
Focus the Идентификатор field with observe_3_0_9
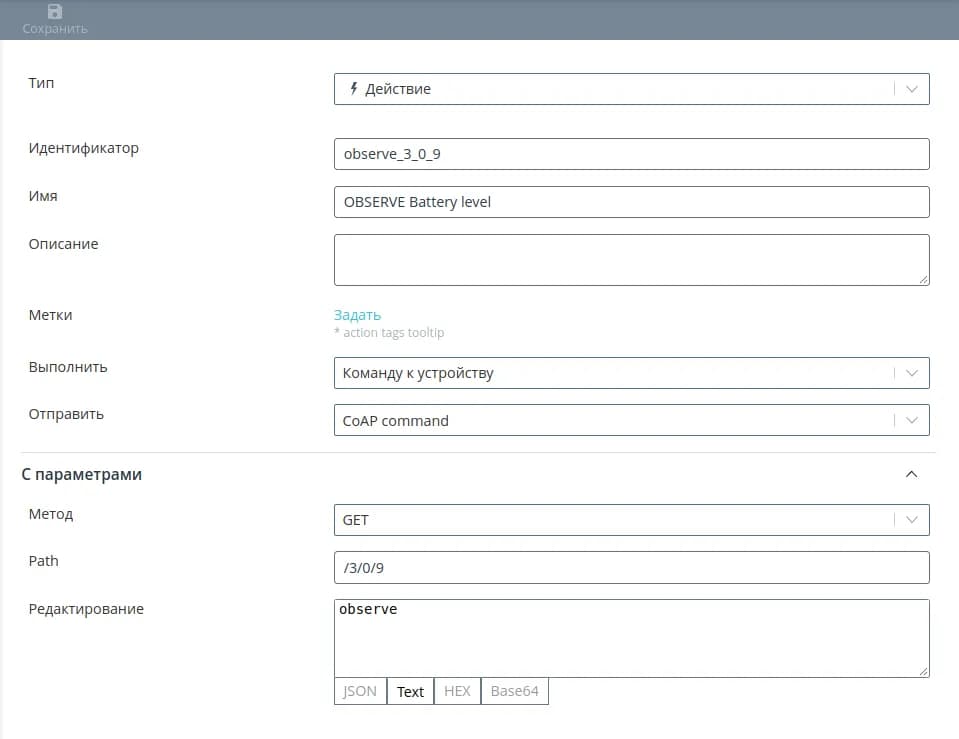coord(631,154)
